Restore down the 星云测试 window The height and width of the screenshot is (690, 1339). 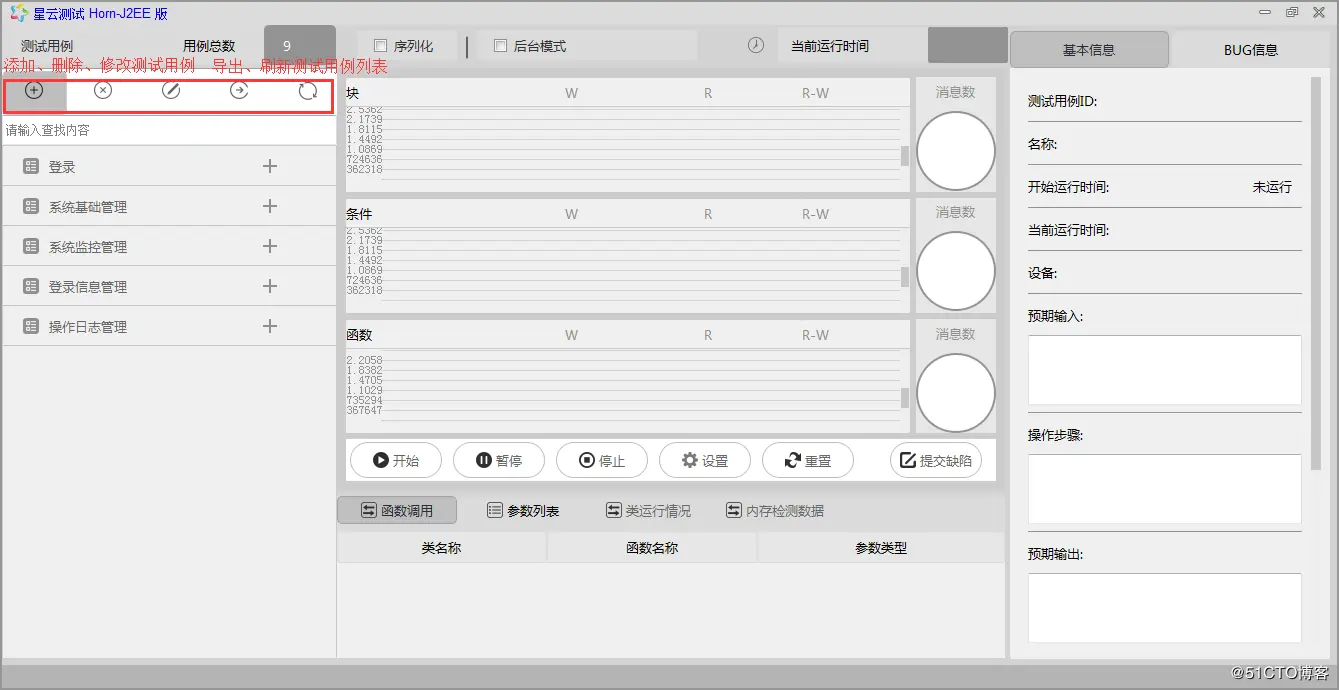(x=1292, y=12)
